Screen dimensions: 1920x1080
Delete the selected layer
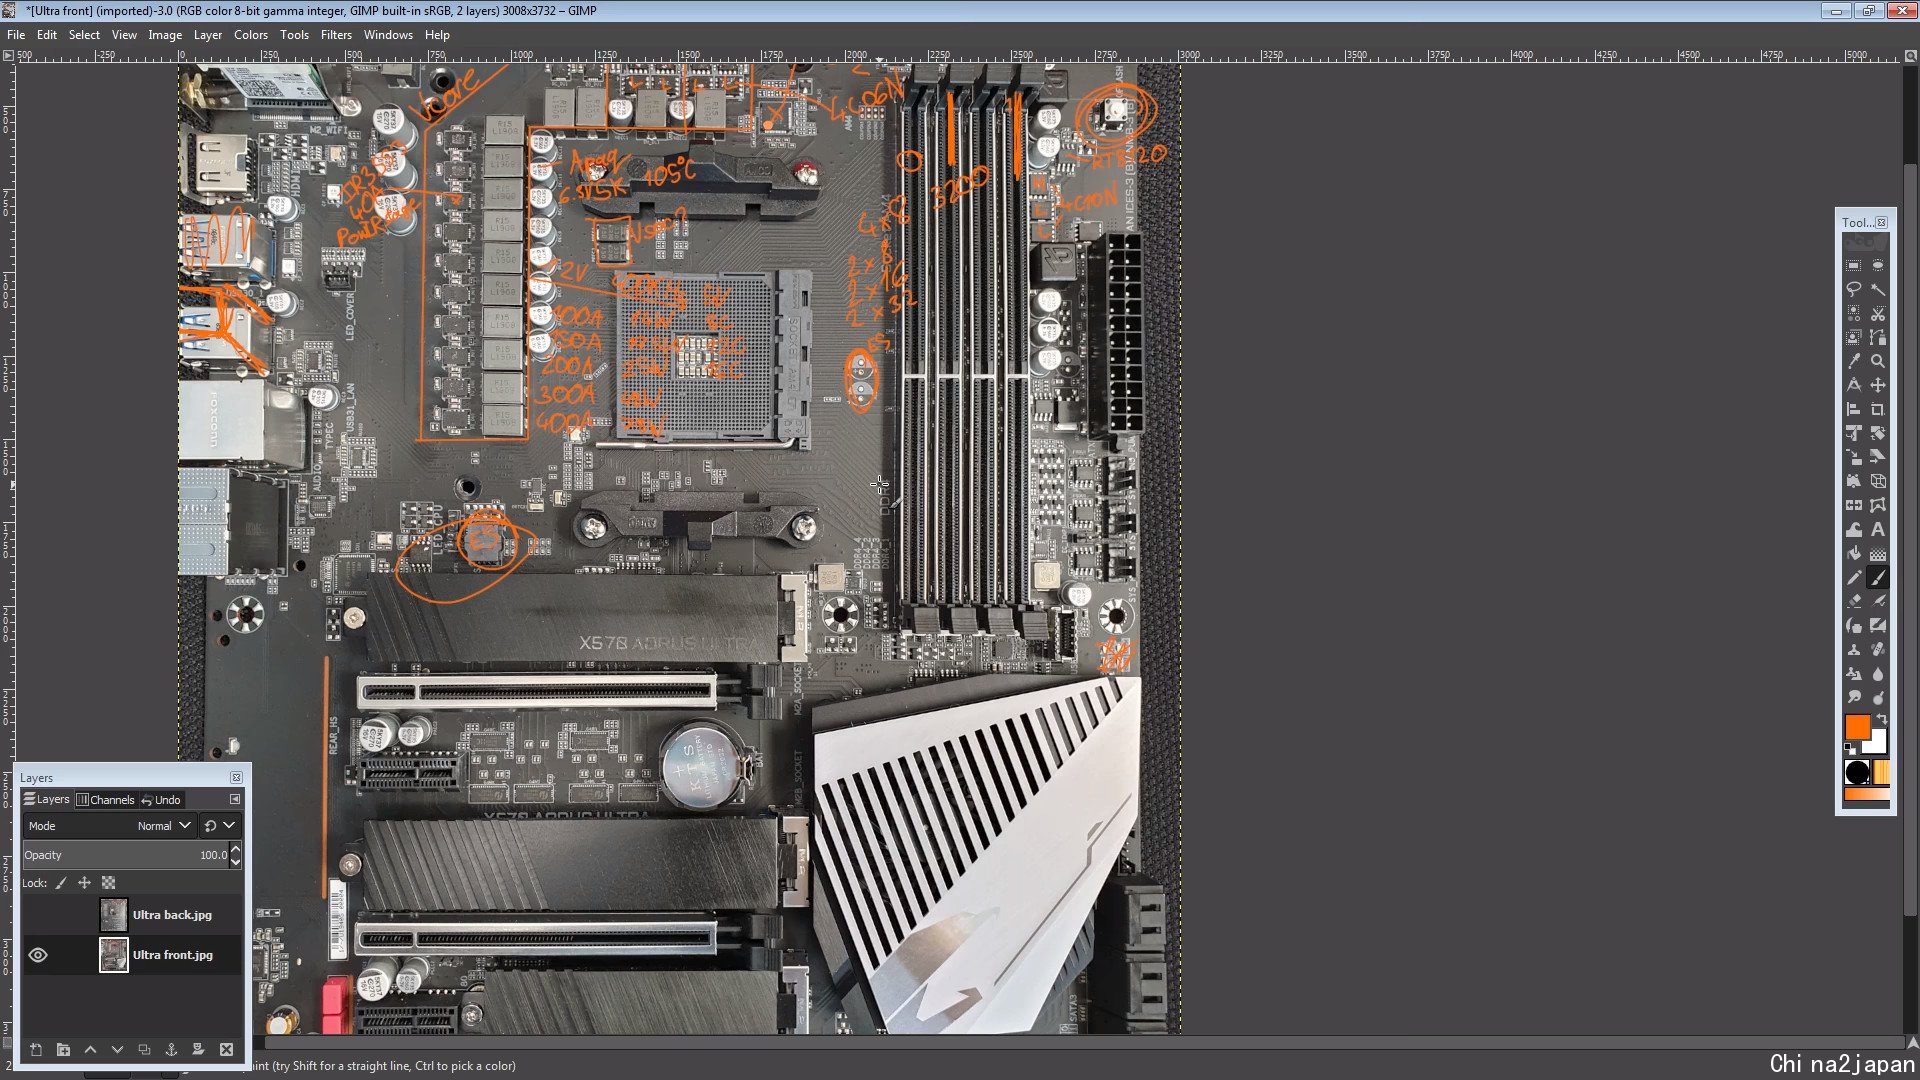pyautogui.click(x=226, y=1049)
